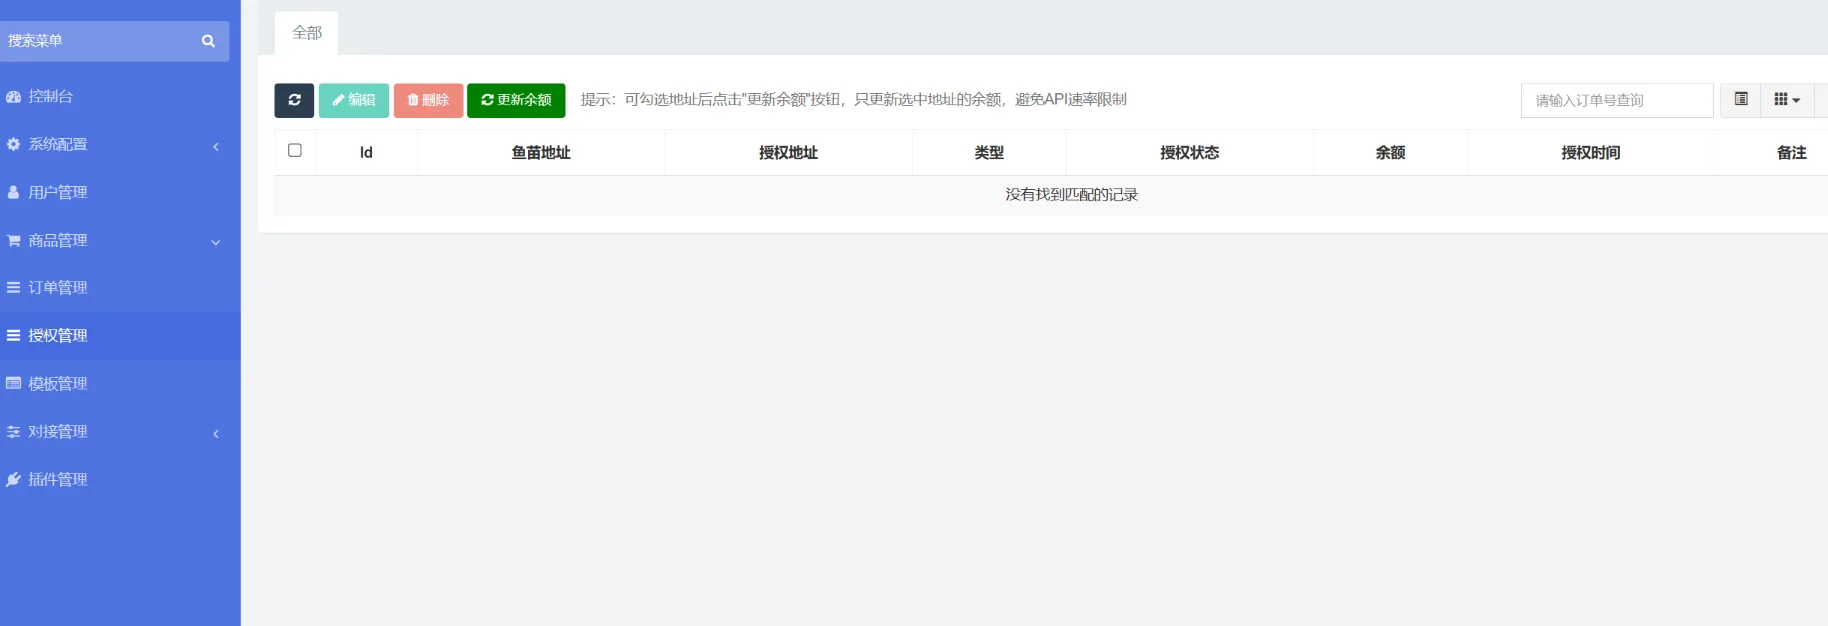Tick the select-all checkbox in table header
1828x626 pixels.
point(295,151)
